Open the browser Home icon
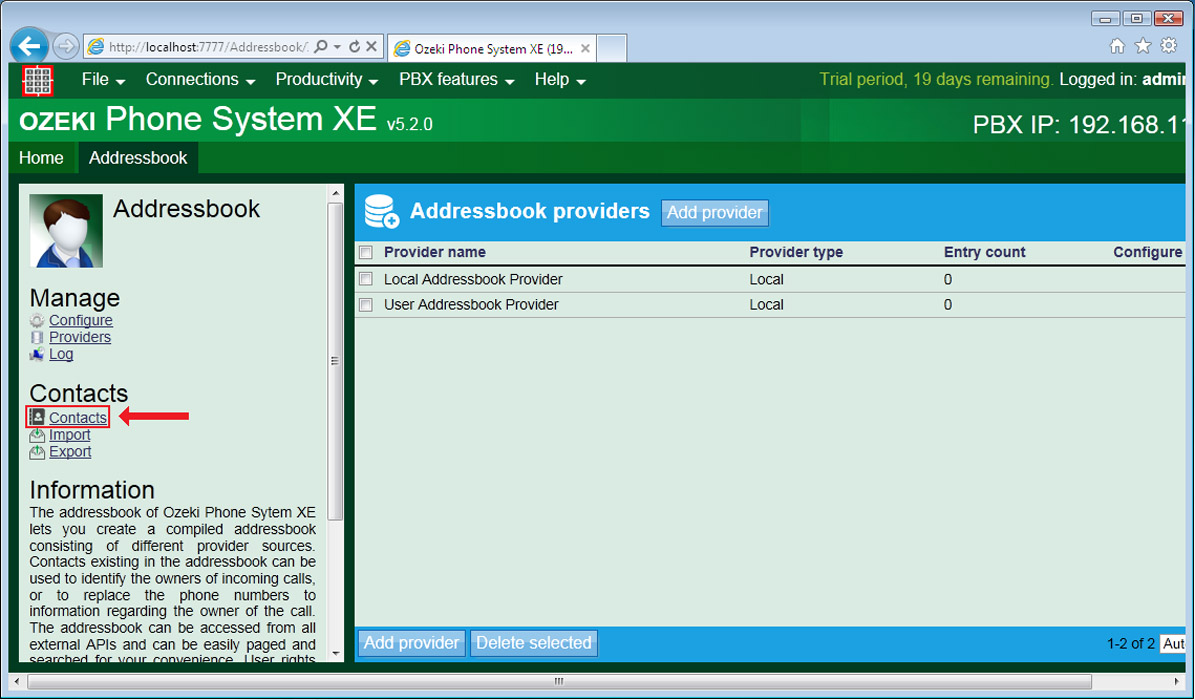 coord(1117,46)
